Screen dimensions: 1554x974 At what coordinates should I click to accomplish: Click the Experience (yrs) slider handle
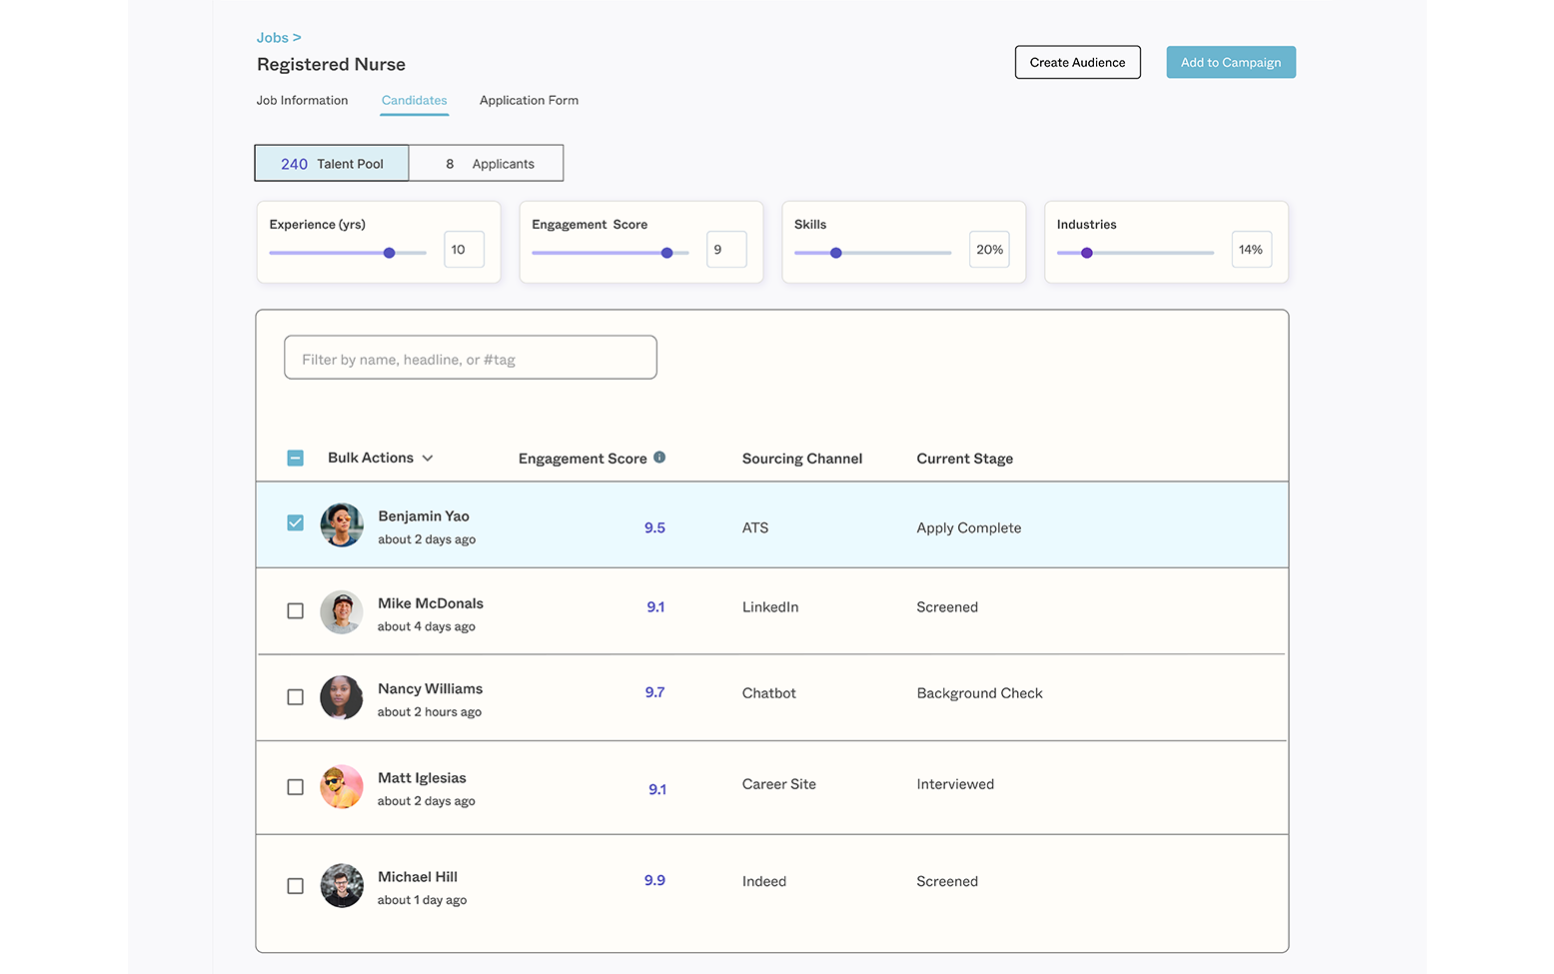coord(389,253)
